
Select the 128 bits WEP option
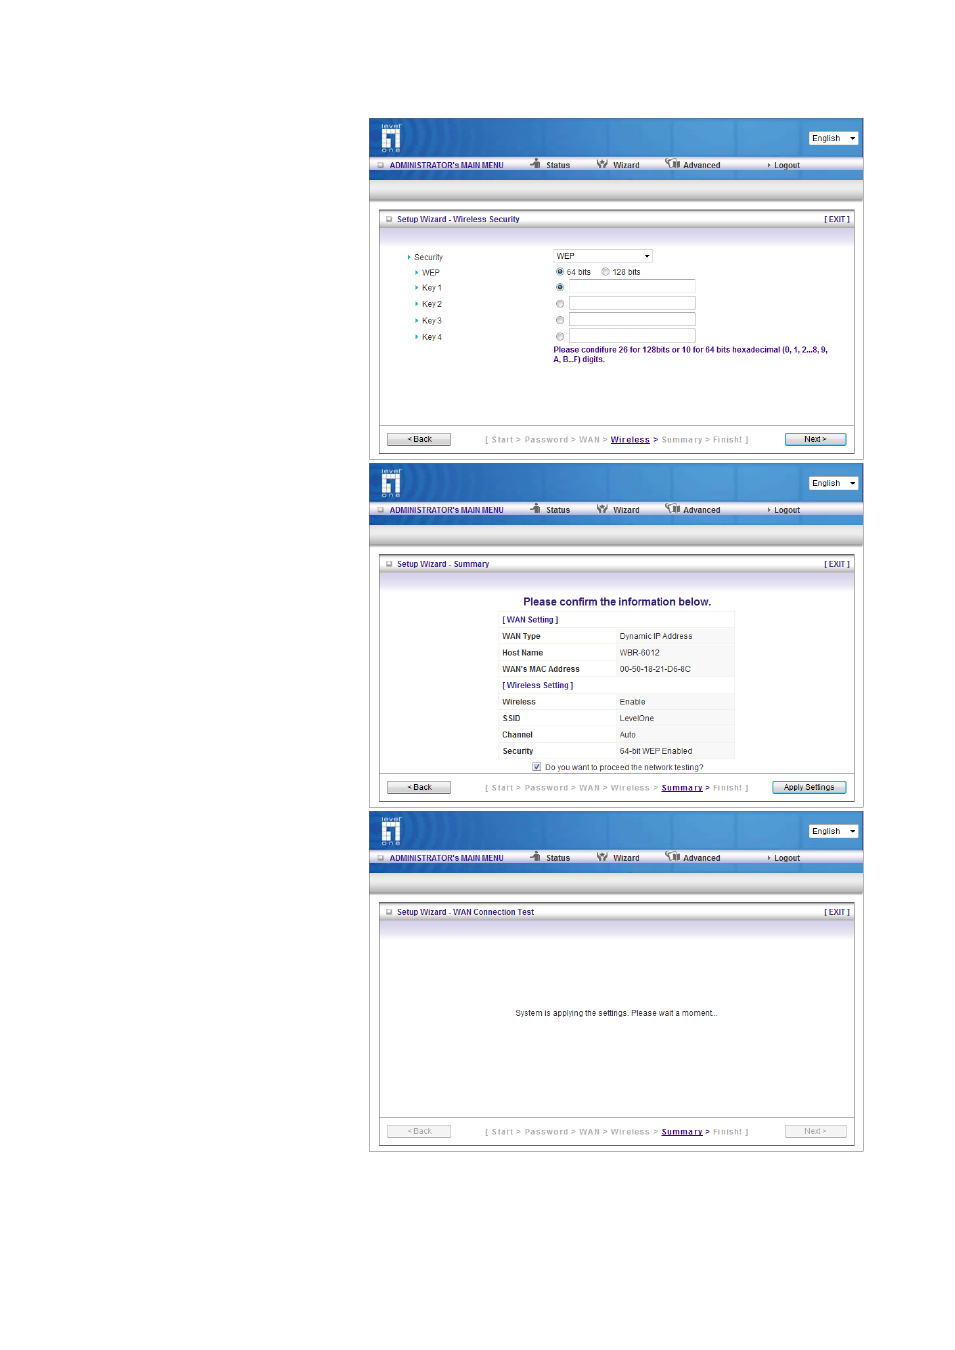click(605, 272)
